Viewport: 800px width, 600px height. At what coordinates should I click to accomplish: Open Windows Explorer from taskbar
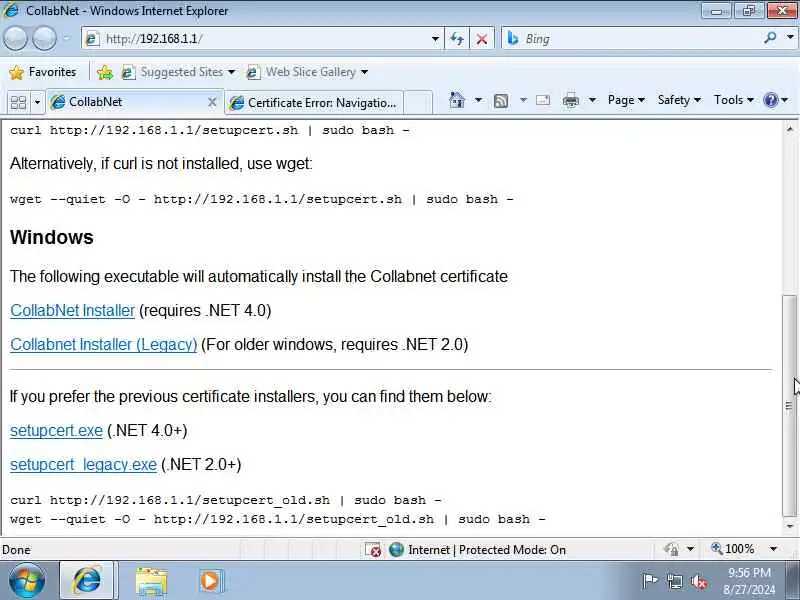[x=151, y=581]
